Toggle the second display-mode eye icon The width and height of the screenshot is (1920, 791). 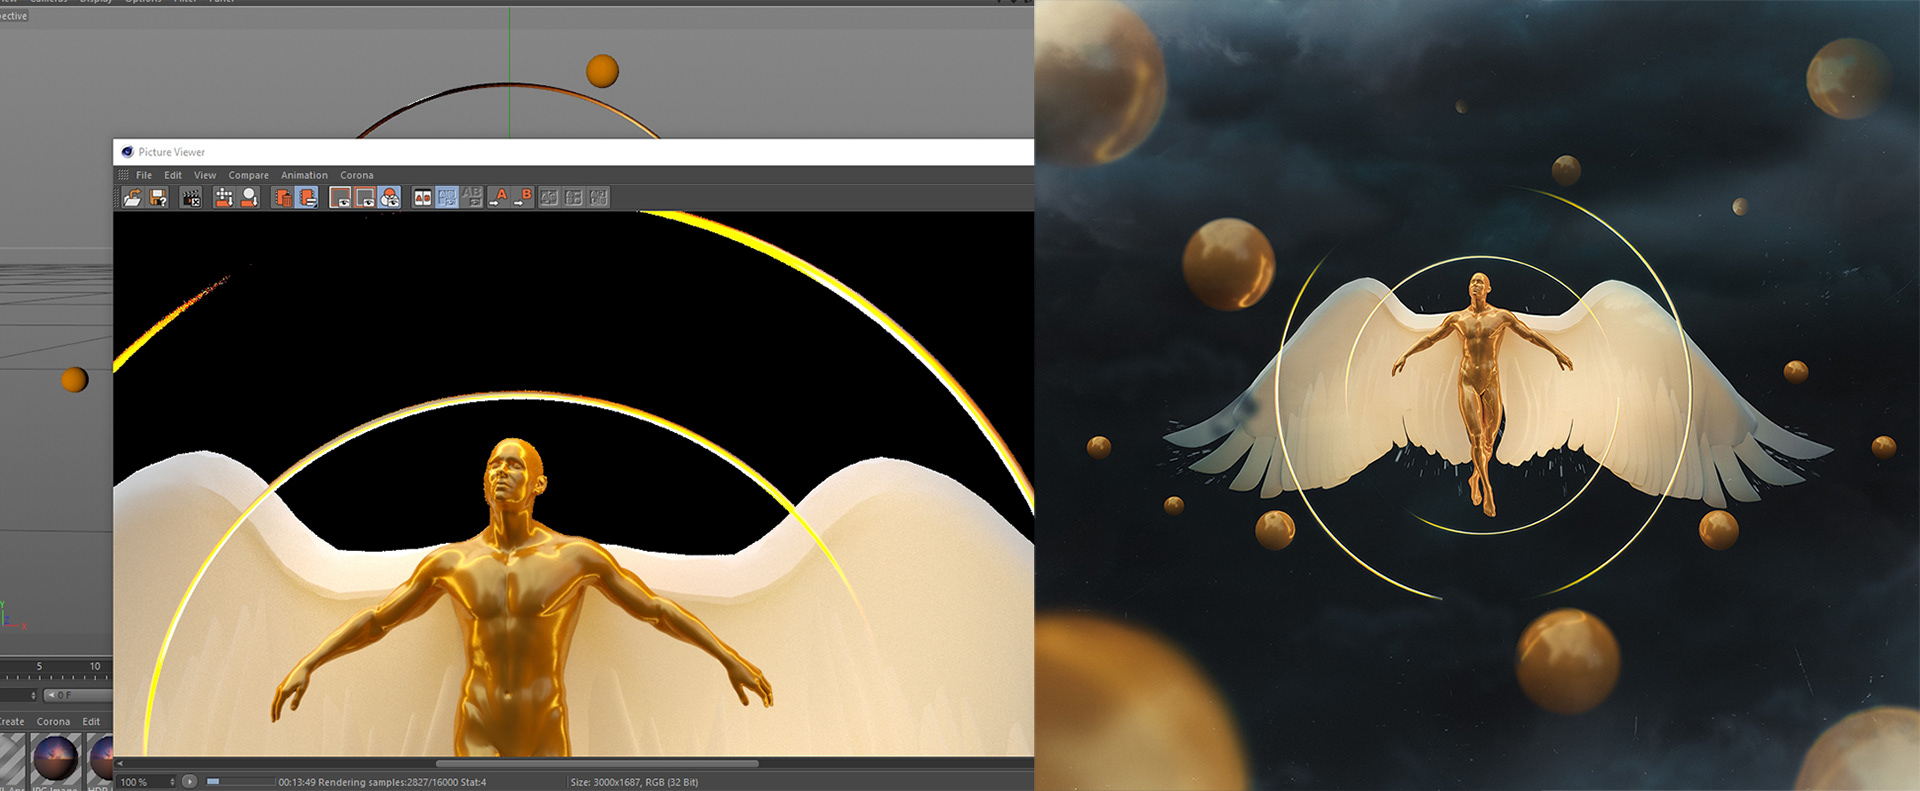click(x=365, y=198)
